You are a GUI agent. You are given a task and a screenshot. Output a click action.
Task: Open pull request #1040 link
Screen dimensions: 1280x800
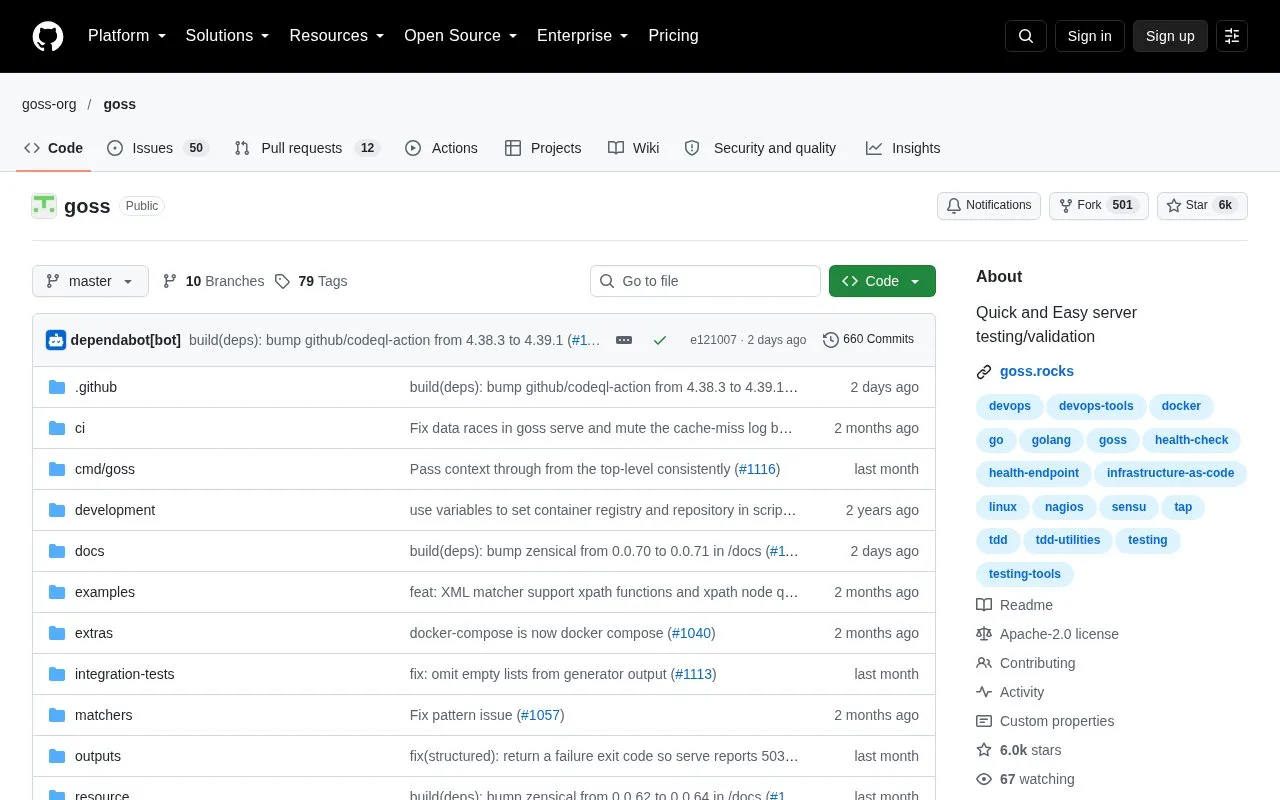coord(693,633)
